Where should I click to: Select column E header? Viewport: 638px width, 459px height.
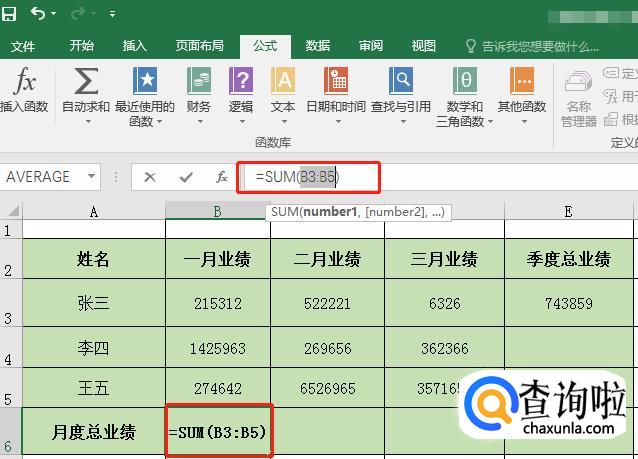568,211
